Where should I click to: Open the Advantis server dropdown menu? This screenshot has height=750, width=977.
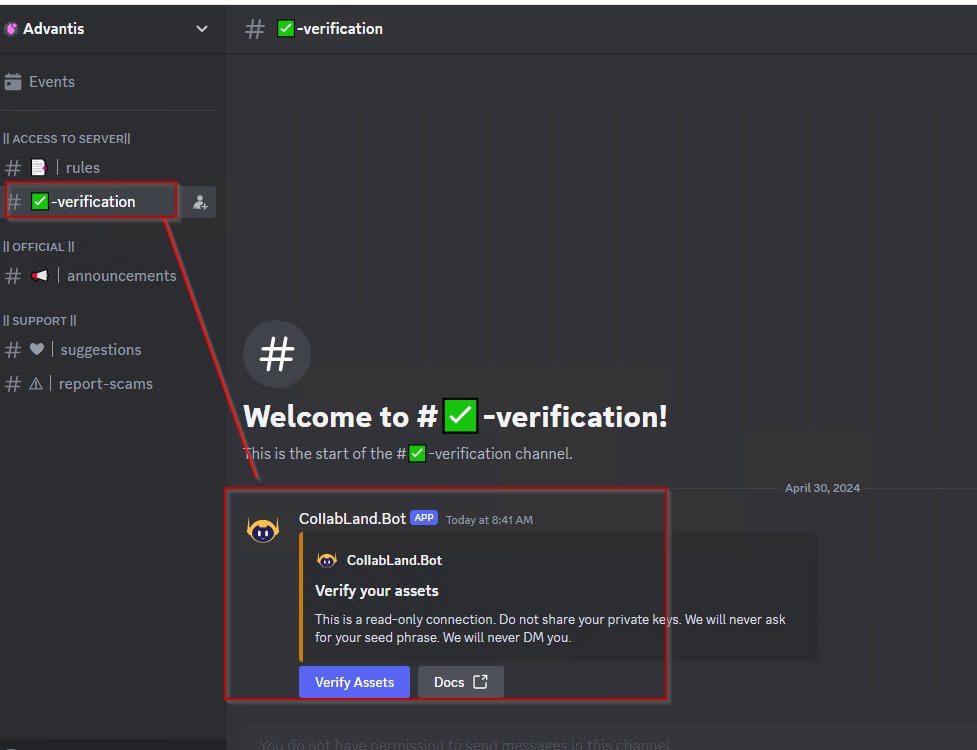coord(201,29)
